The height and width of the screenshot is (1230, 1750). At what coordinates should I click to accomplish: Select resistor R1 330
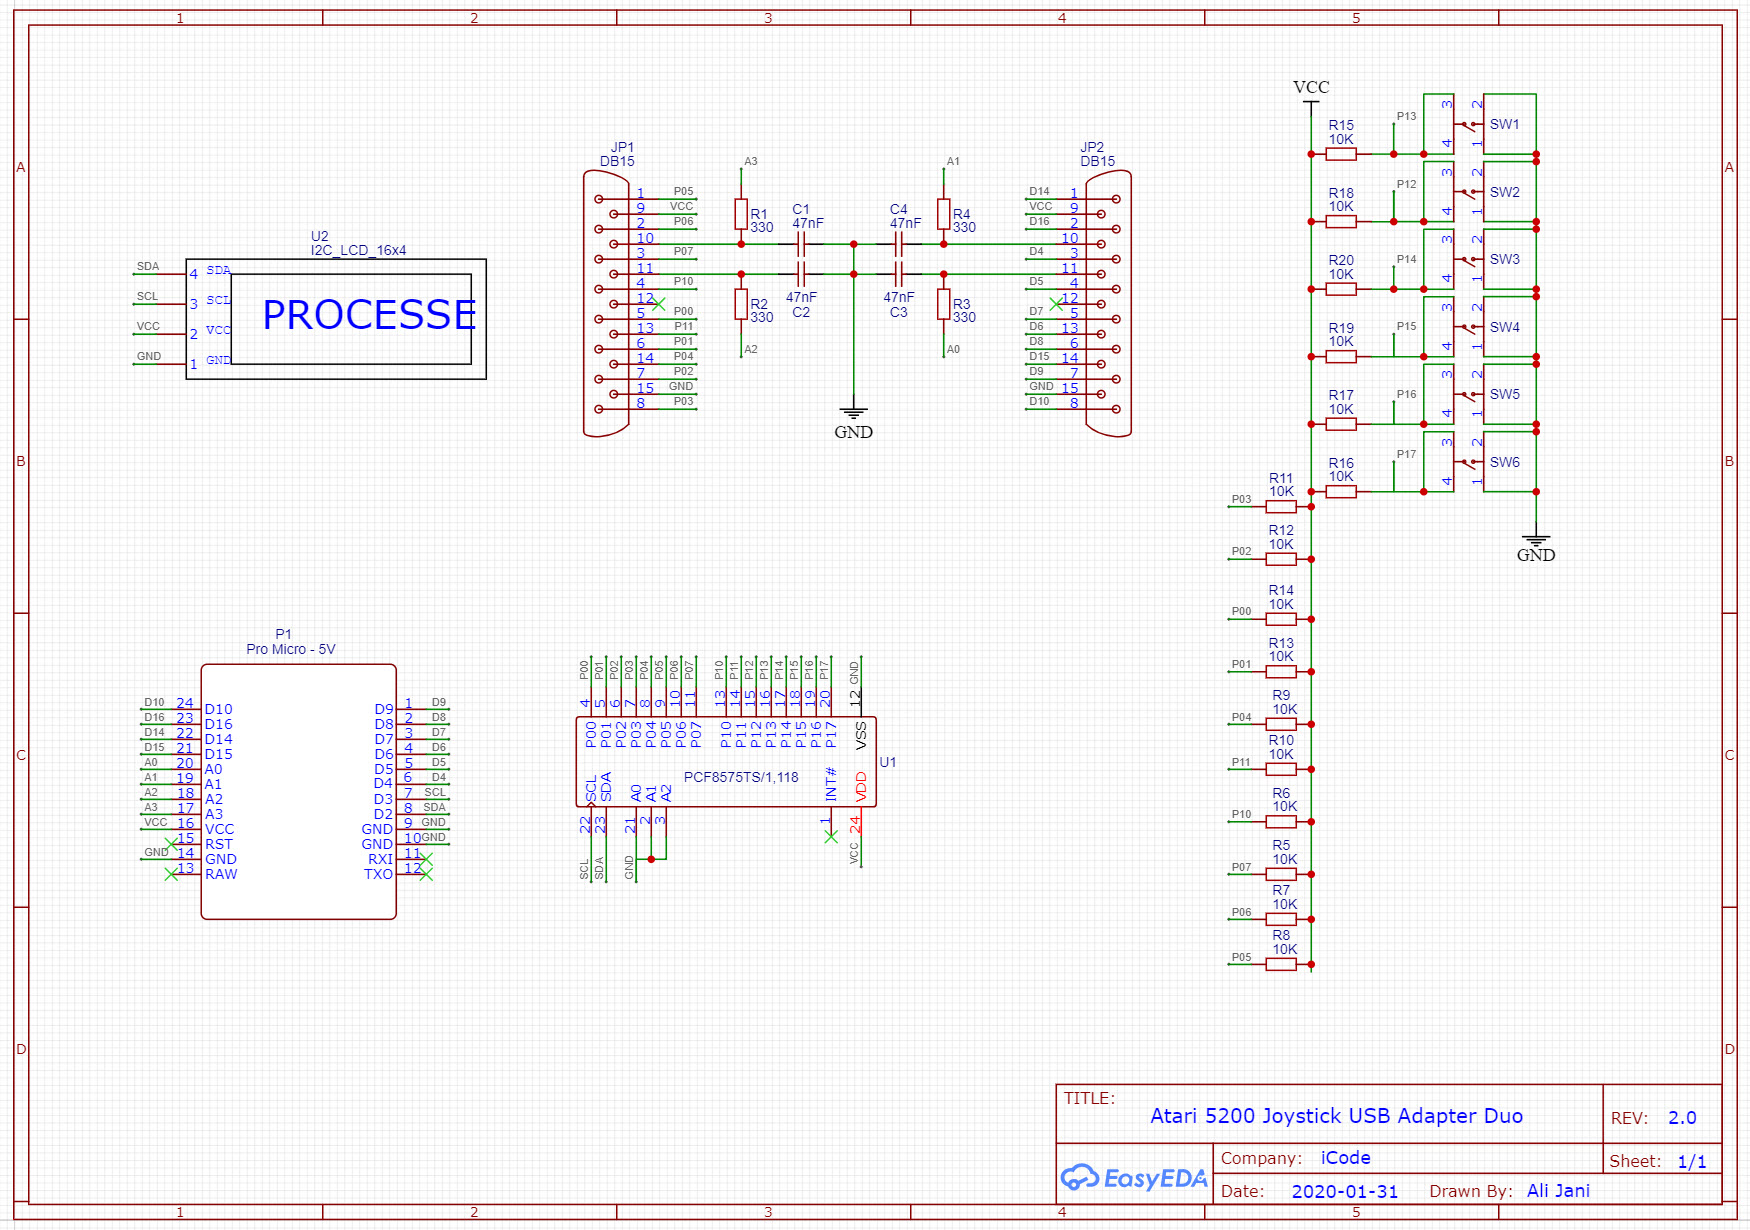[741, 214]
